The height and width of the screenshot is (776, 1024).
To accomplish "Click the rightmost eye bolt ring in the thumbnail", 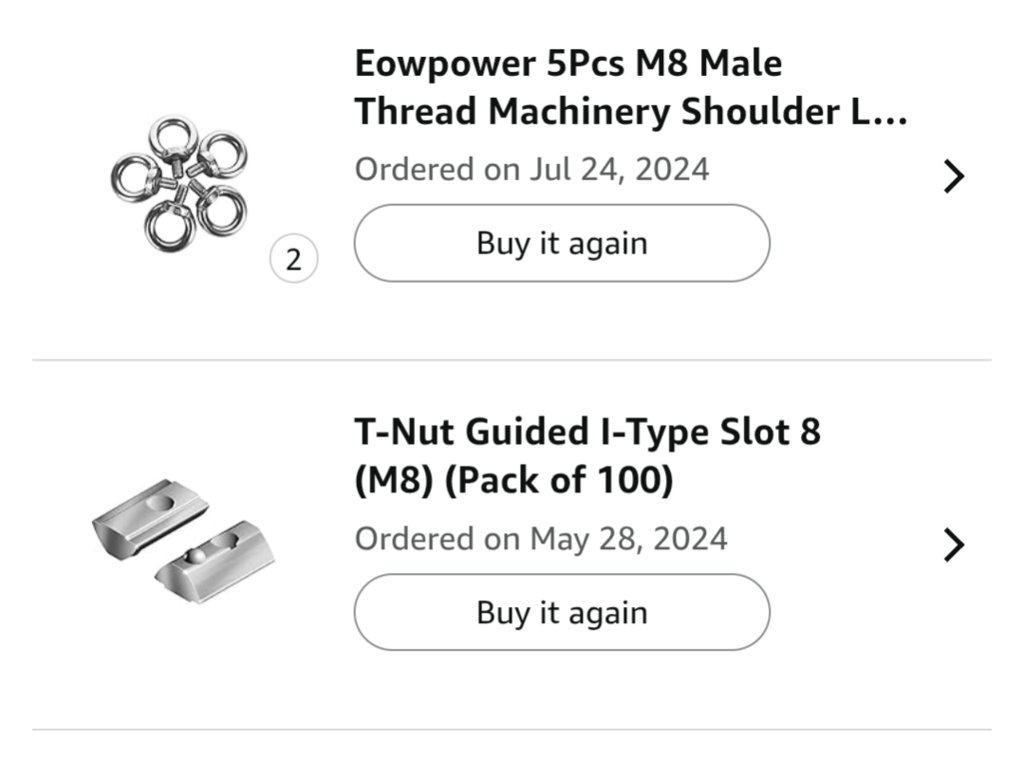I will coord(221,155).
